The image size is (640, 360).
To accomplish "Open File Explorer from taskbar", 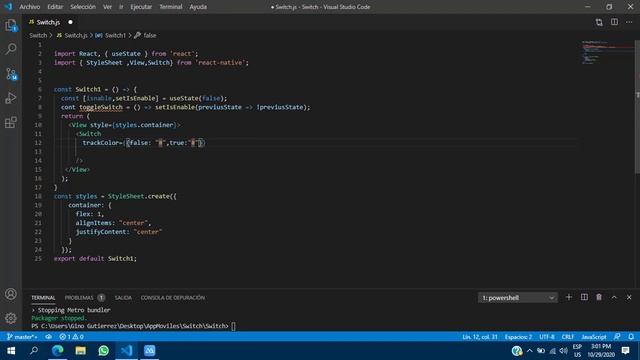I will point(80,351).
